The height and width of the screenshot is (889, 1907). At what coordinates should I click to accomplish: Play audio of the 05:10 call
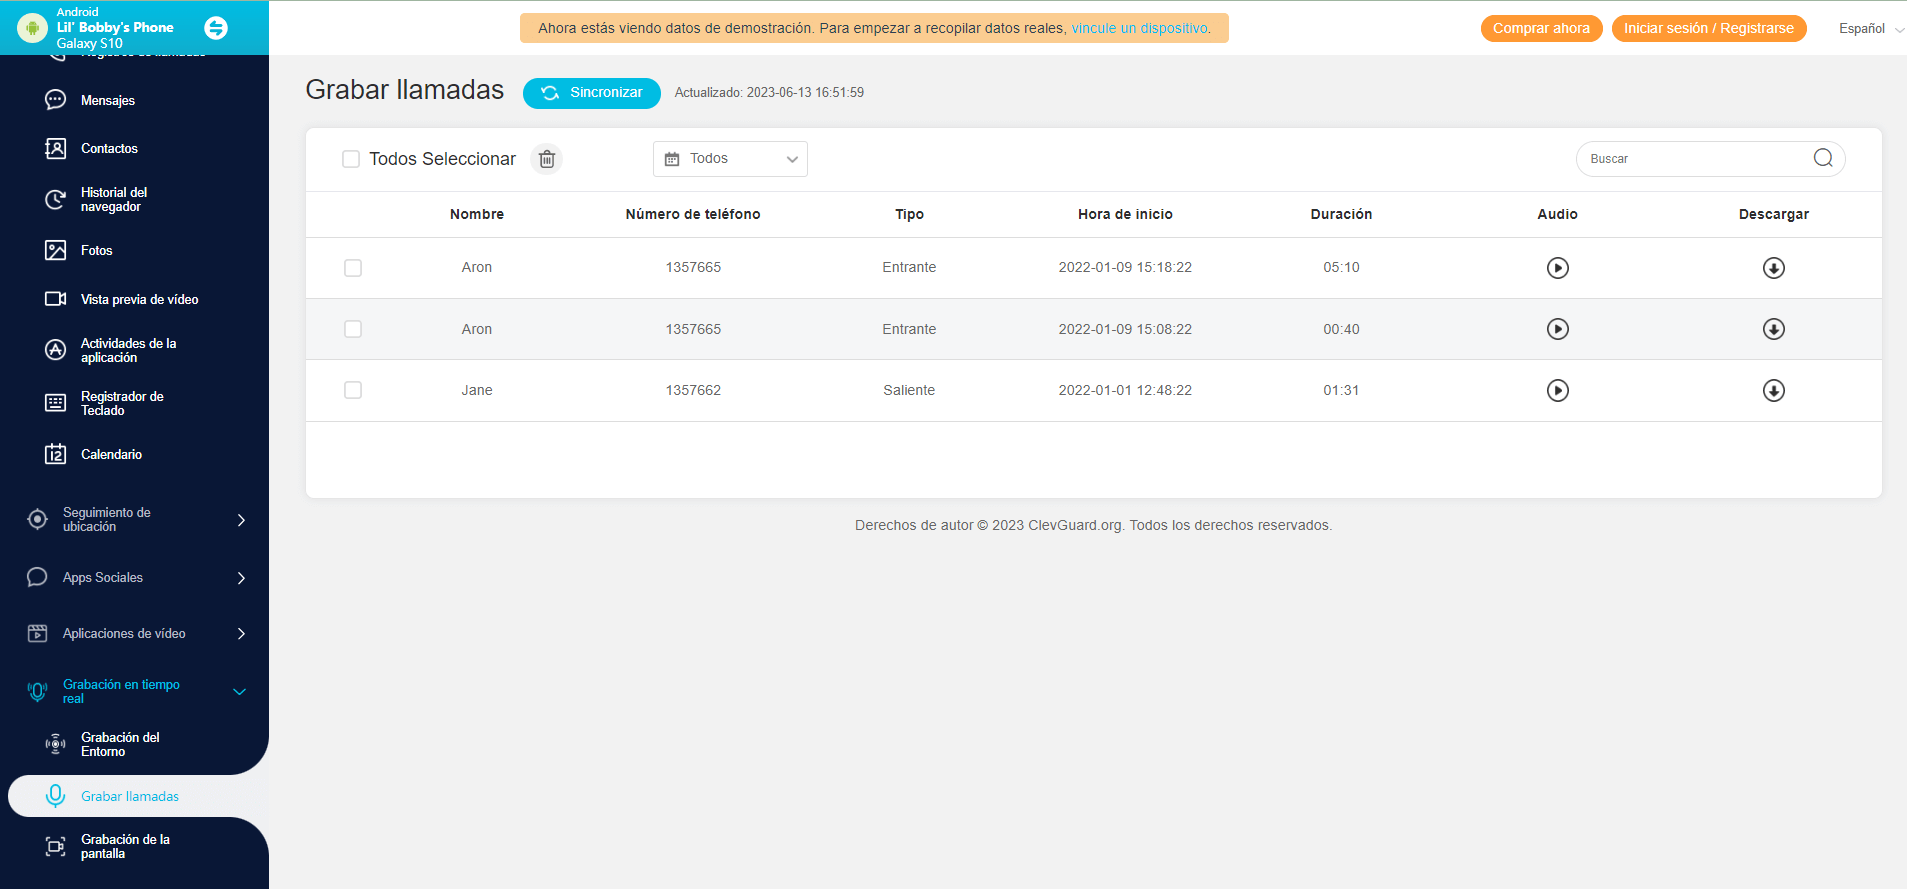coord(1558,268)
